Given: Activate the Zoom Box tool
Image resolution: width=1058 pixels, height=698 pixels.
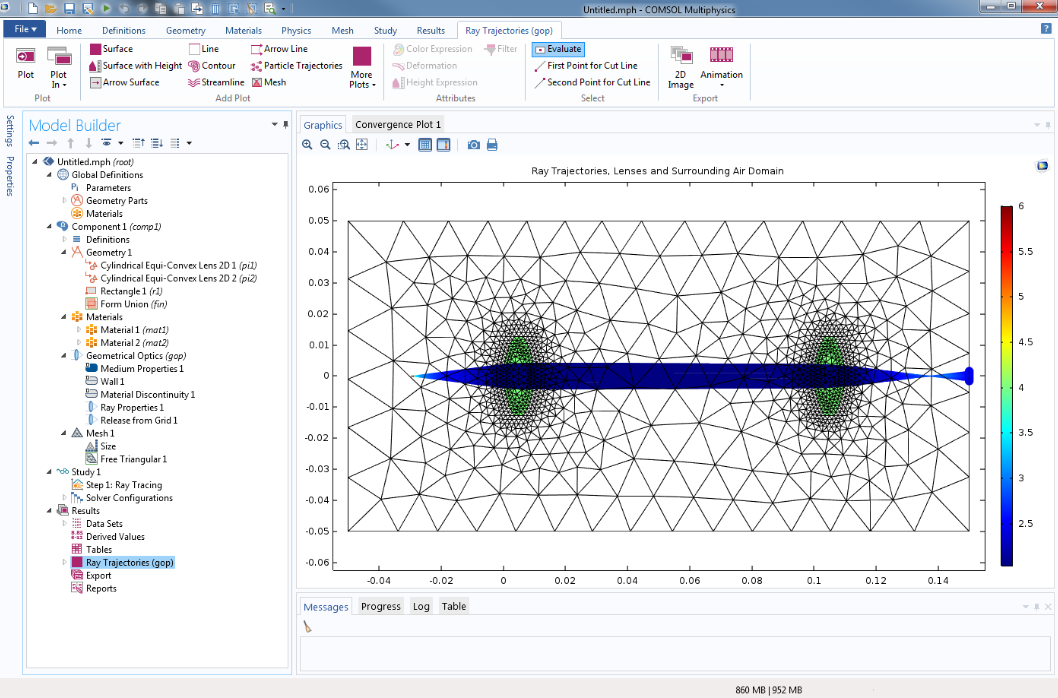Looking at the screenshot, I should pos(343,144).
